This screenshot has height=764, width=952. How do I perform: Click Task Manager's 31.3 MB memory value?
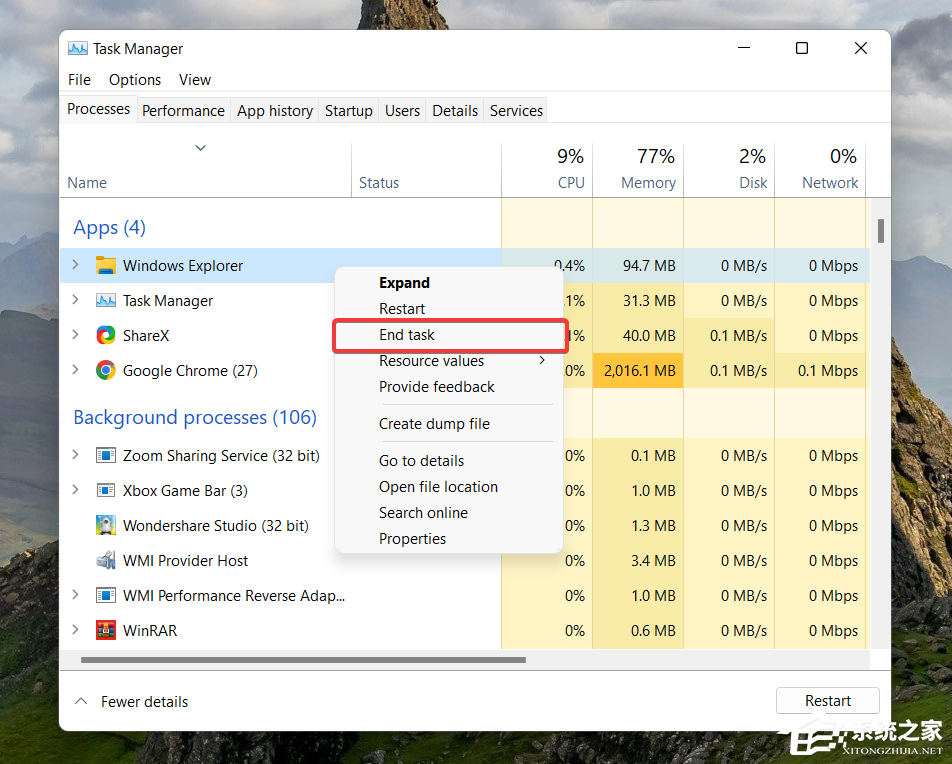coord(649,301)
